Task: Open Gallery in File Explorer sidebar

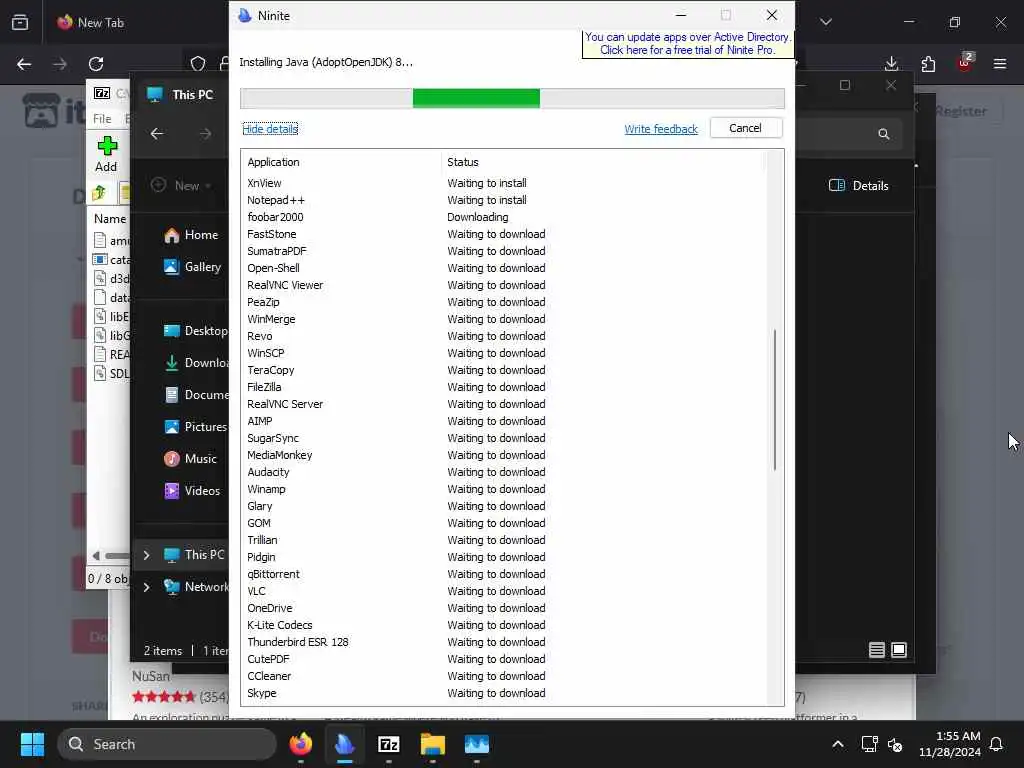Action: point(192,267)
